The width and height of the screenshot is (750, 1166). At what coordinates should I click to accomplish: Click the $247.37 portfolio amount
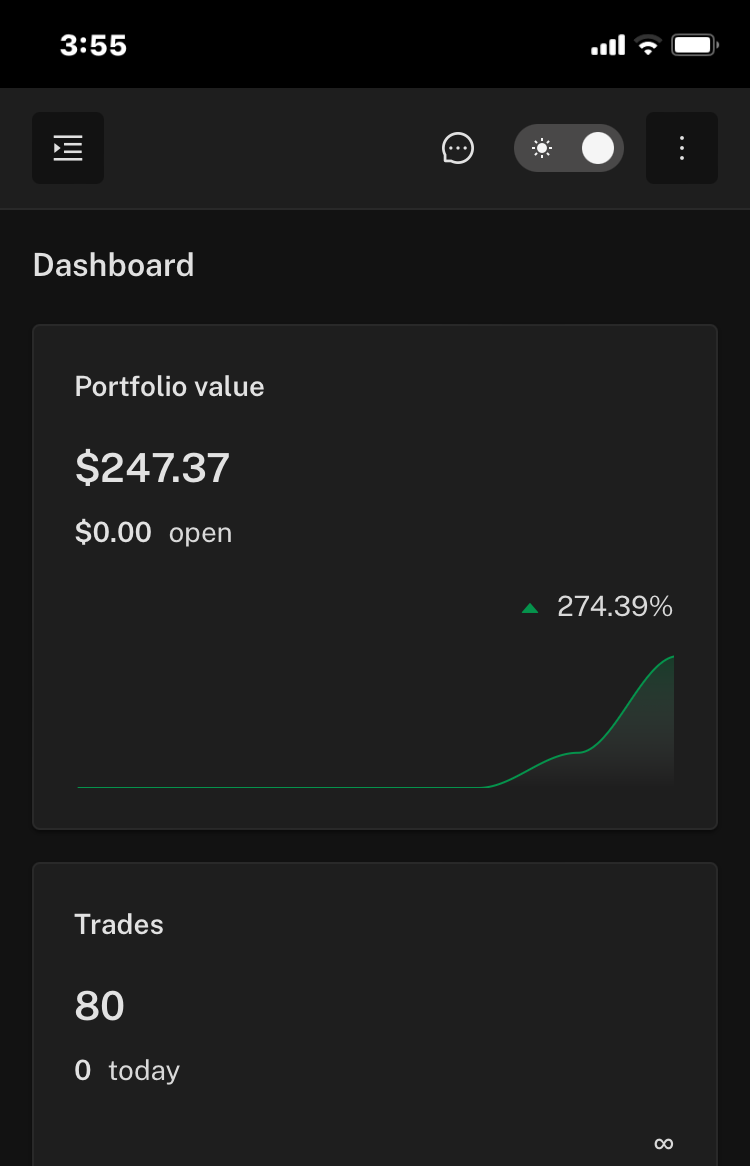(x=152, y=468)
